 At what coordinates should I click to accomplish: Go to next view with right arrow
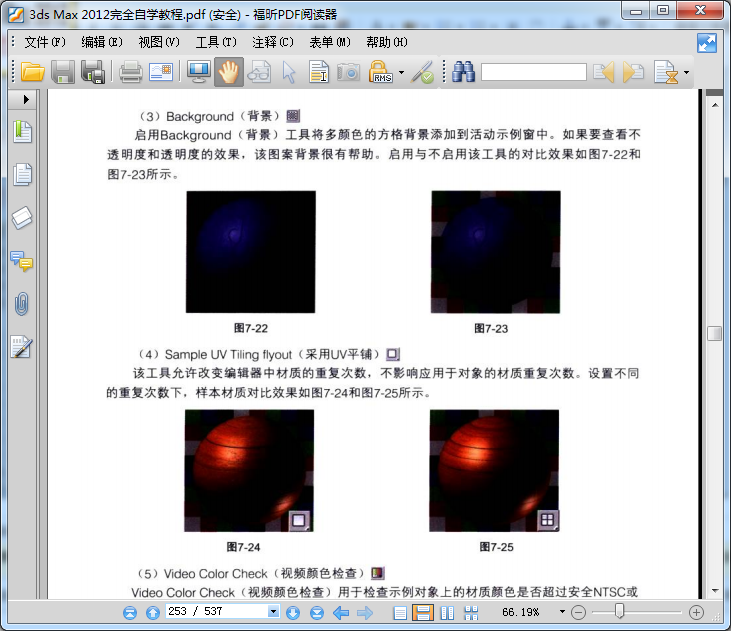click(365, 612)
